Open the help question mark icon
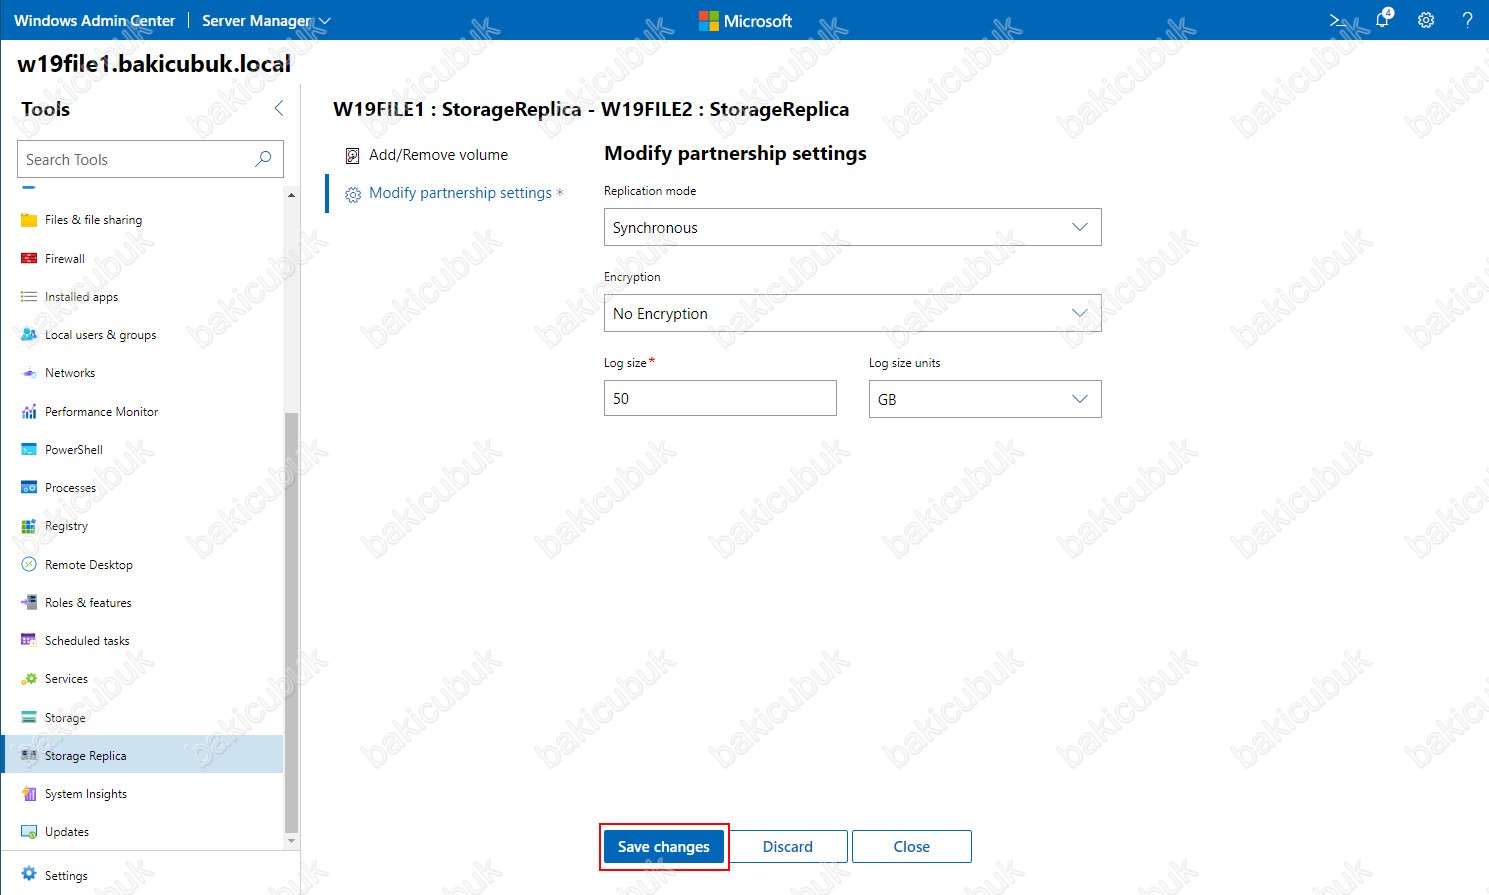Screen dimensions: 1489x895 pyautogui.click(x=1467, y=20)
